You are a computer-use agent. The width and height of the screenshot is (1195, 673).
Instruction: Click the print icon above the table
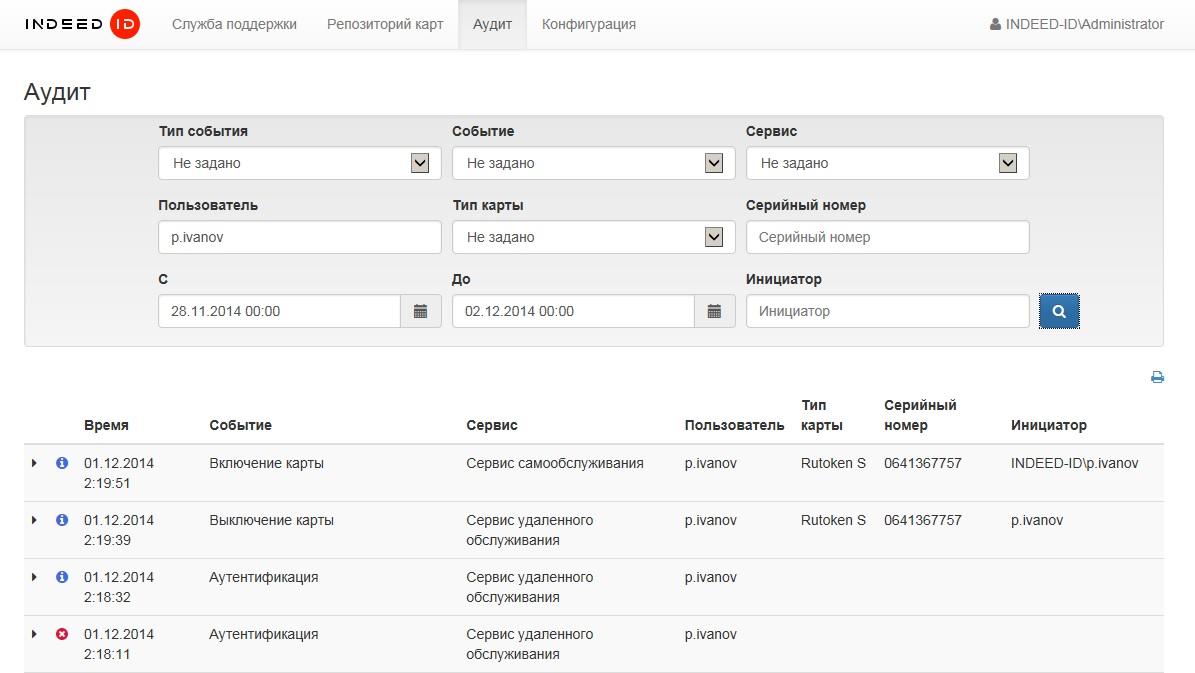pos(1157,378)
